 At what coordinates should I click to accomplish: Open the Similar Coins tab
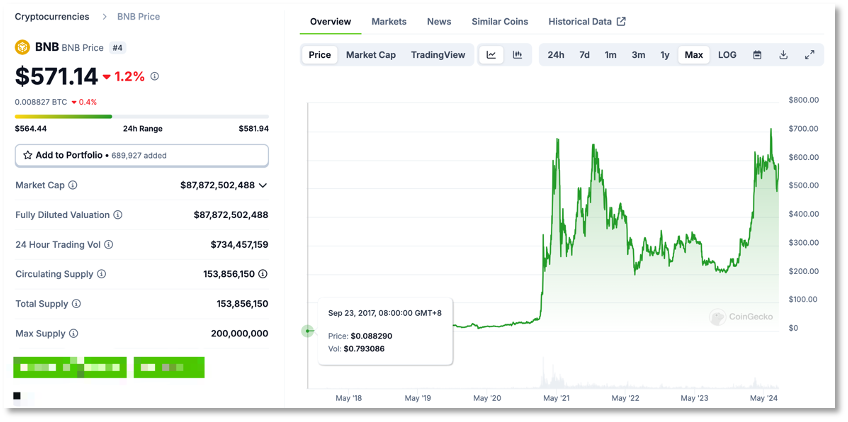[x=500, y=22]
